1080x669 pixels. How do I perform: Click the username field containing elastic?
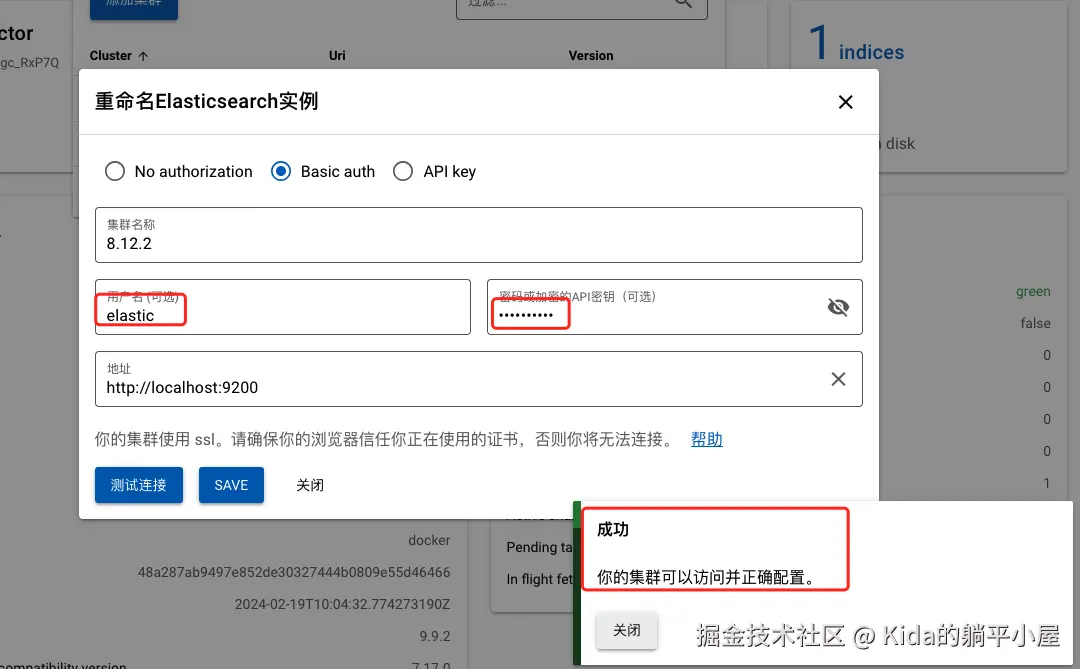(283, 307)
